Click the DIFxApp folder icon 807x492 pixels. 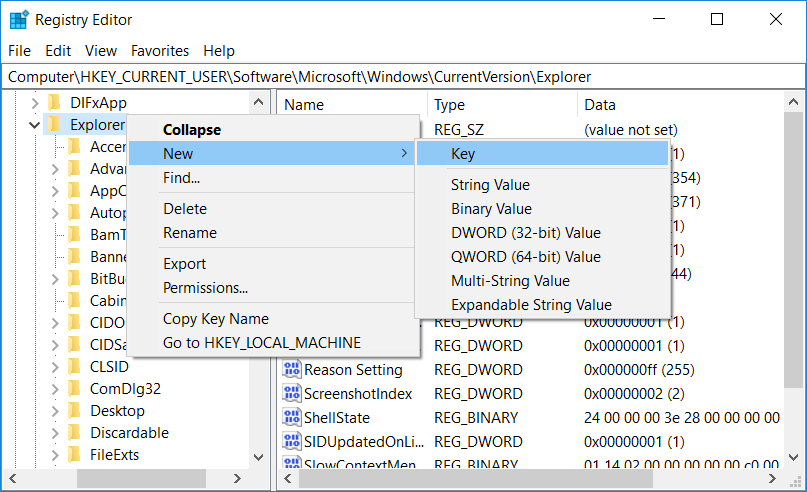55,103
